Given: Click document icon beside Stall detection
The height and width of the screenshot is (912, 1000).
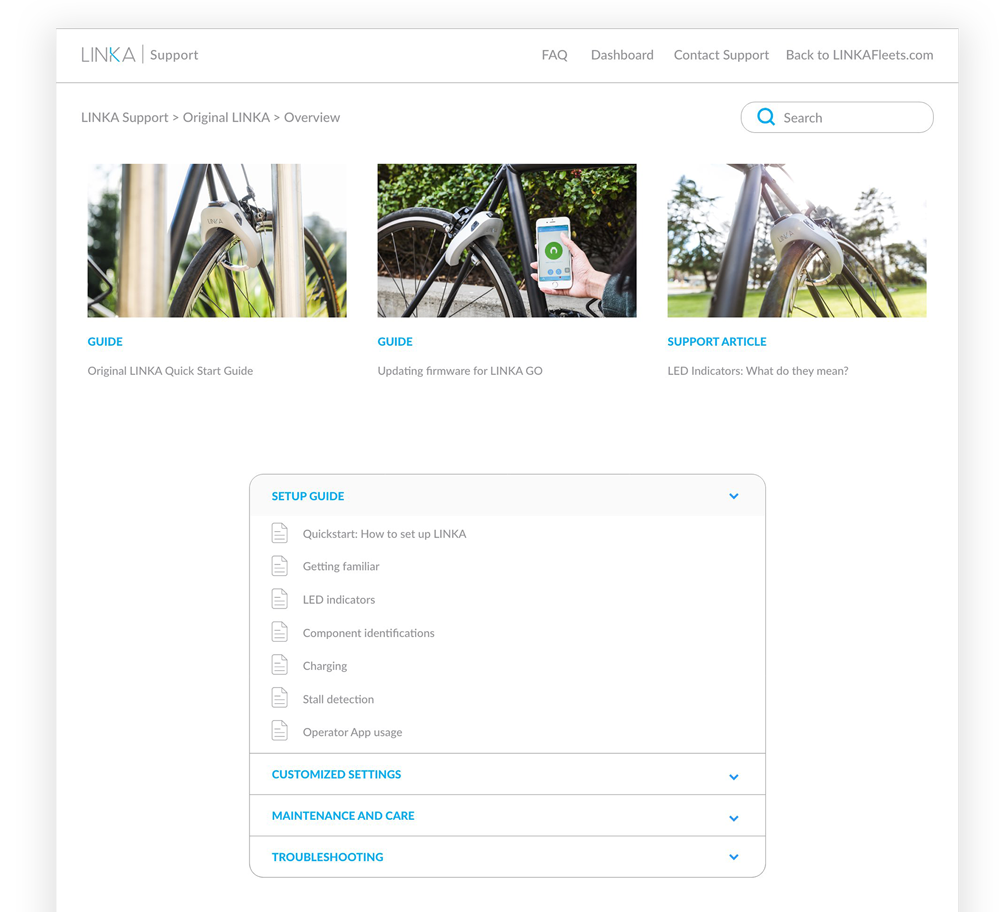Looking at the screenshot, I should point(279,698).
